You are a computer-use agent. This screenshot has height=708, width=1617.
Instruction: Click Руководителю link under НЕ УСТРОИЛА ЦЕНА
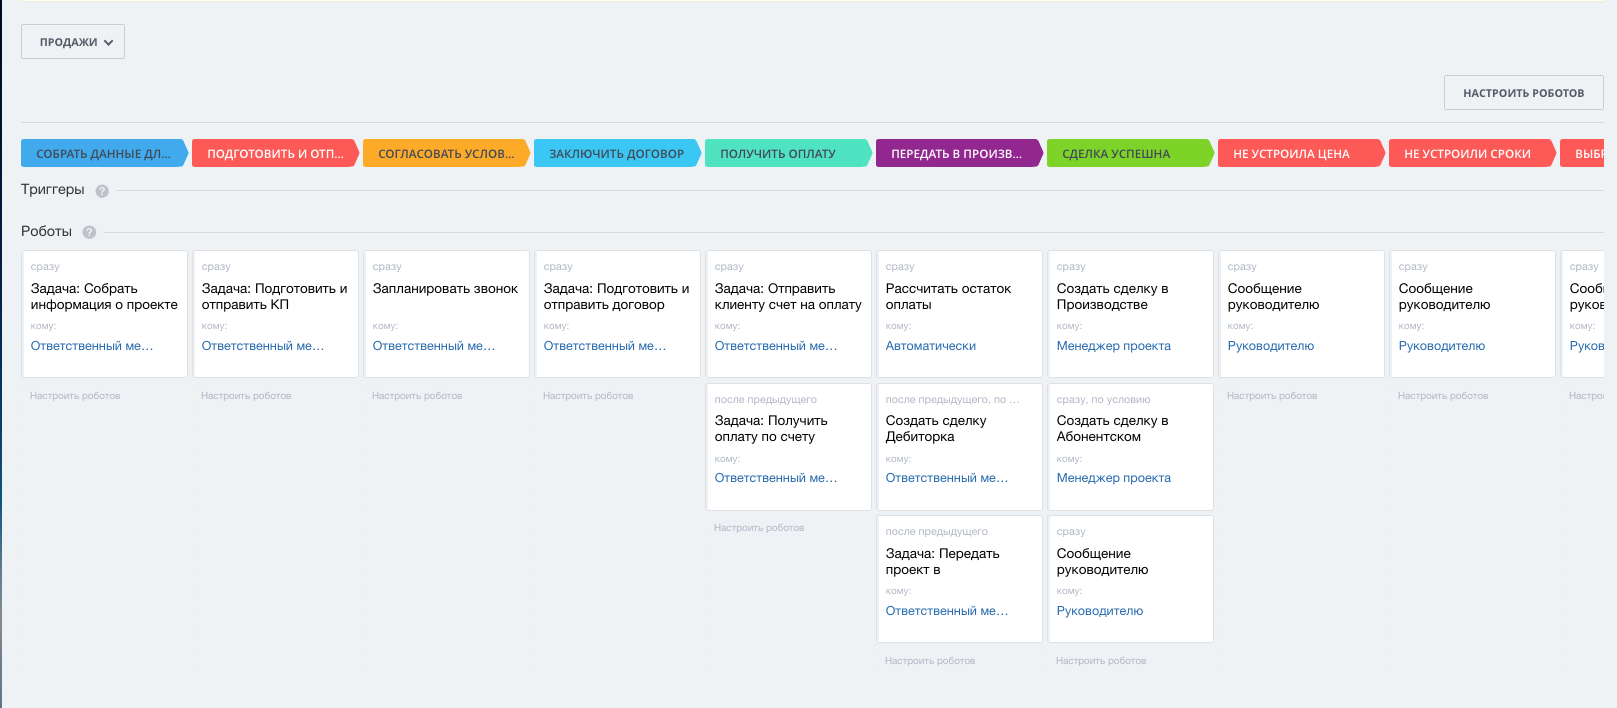point(1270,346)
